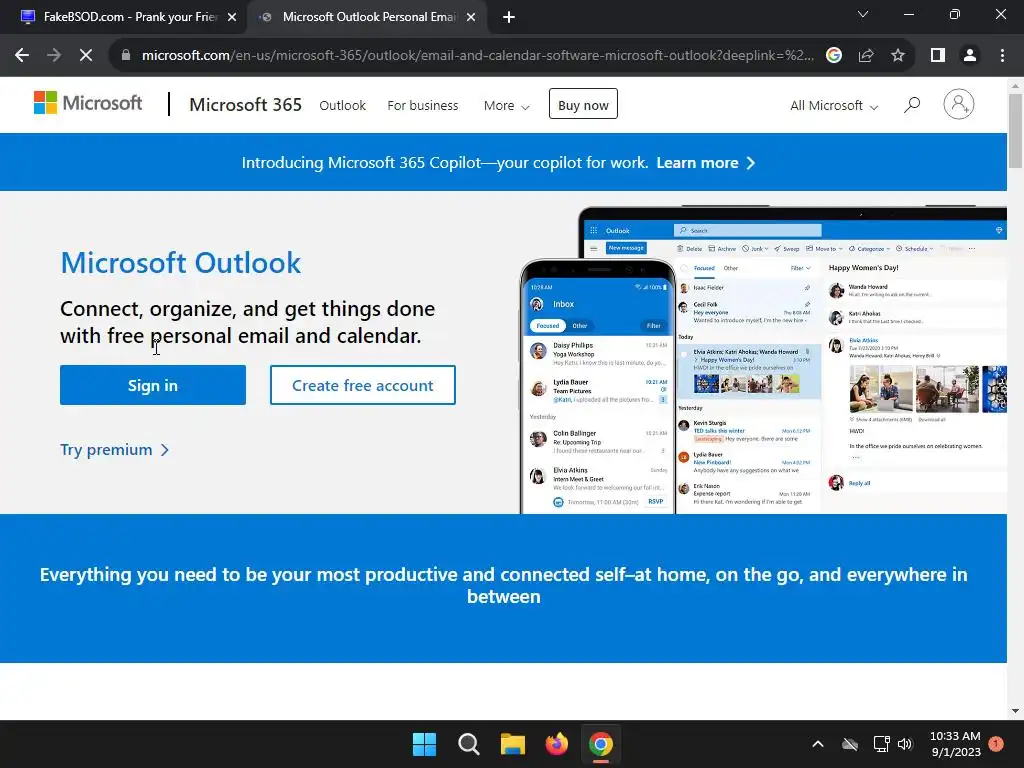Image resolution: width=1024 pixels, height=768 pixels.
Task: Click the sign-in account avatar icon
Action: 959,104
